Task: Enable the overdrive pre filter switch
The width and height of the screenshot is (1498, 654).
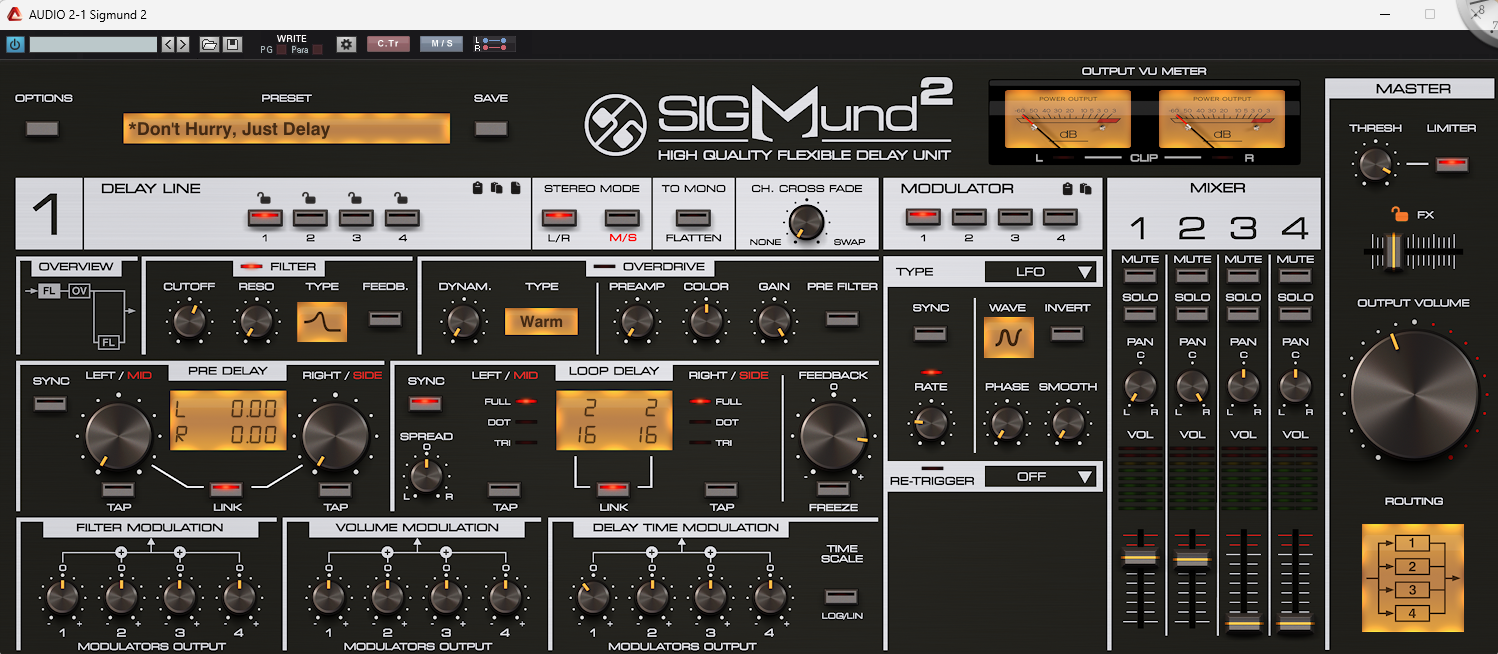Action: click(x=842, y=319)
